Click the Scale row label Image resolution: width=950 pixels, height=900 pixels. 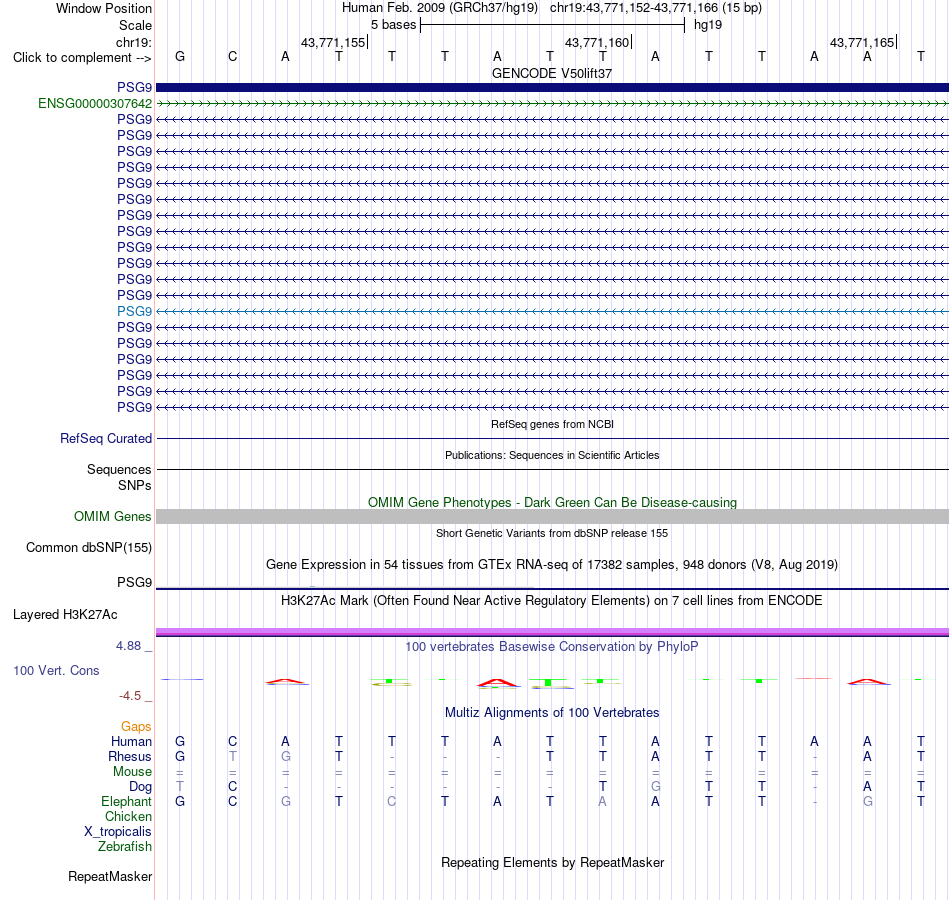[x=135, y=25]
